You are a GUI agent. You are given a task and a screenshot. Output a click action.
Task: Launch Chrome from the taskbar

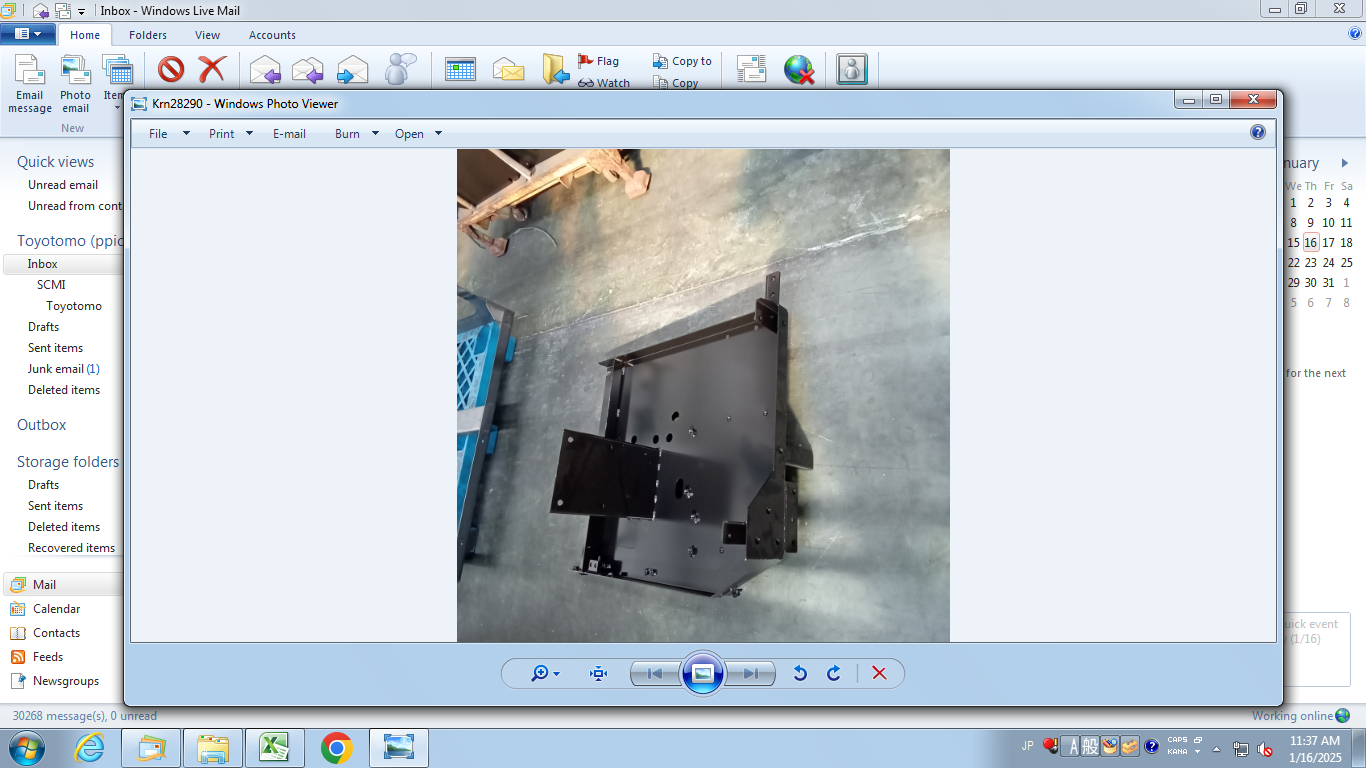(x=337, y=748)
